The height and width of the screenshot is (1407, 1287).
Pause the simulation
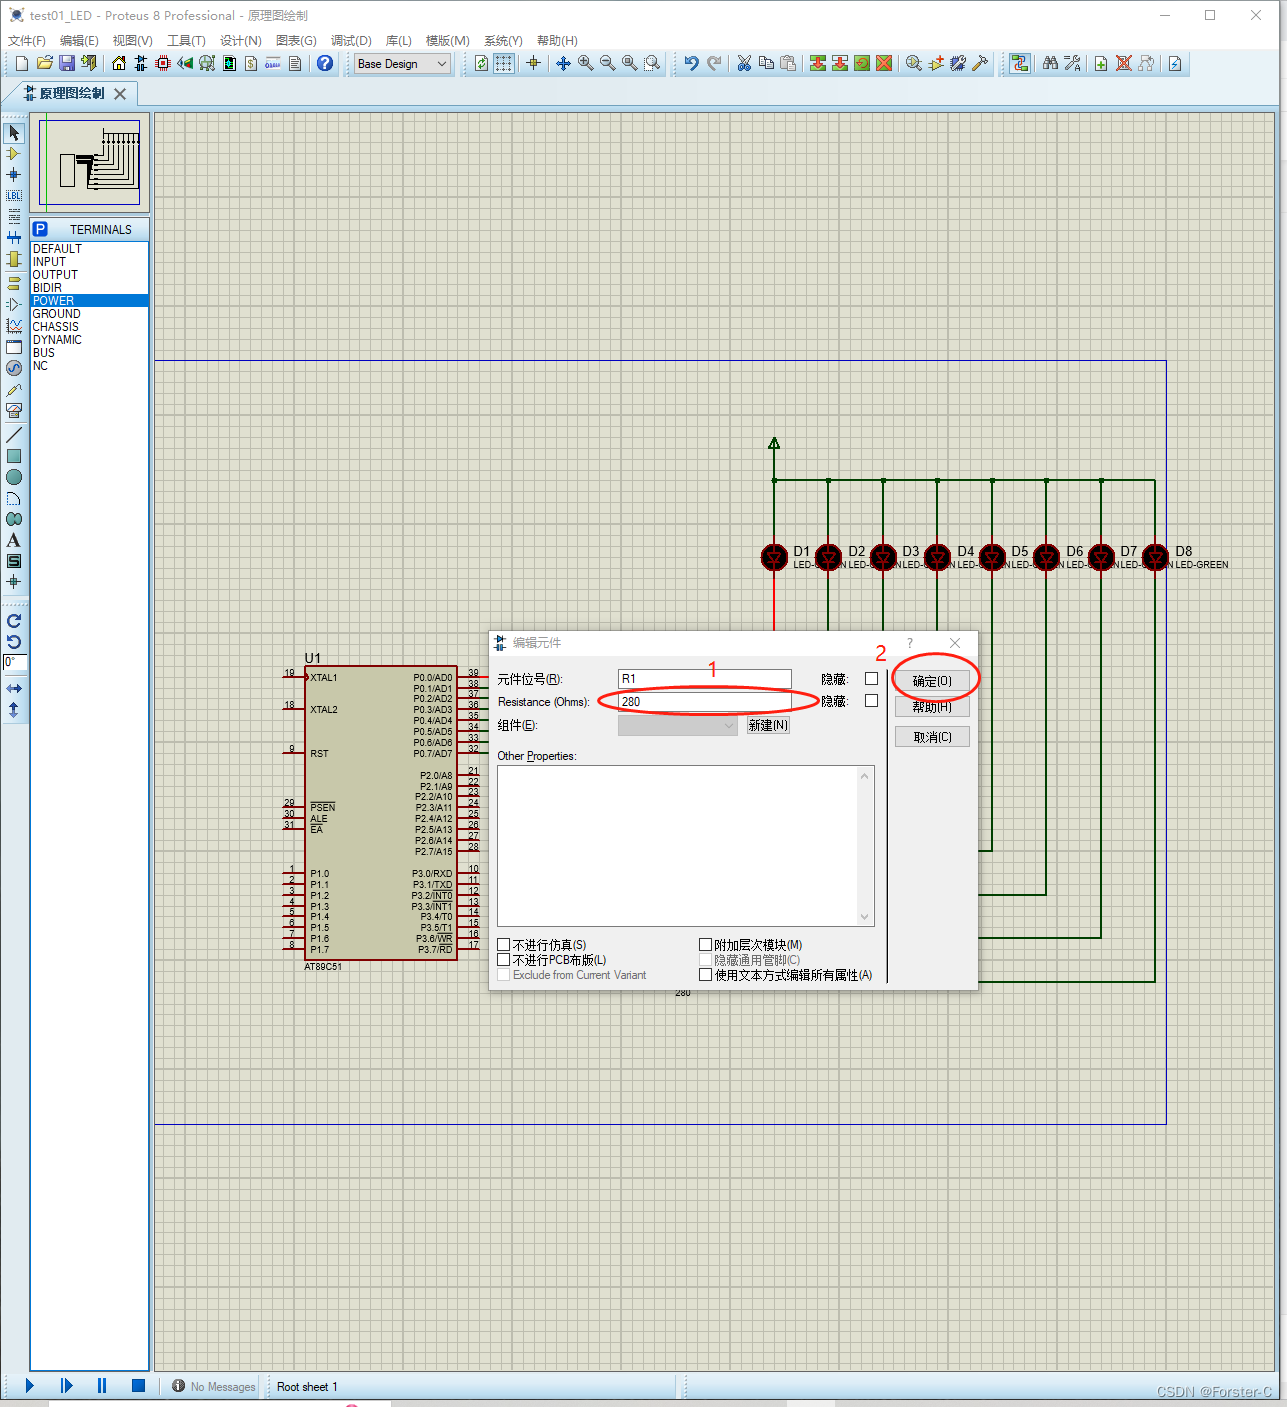click(102, 1386)
